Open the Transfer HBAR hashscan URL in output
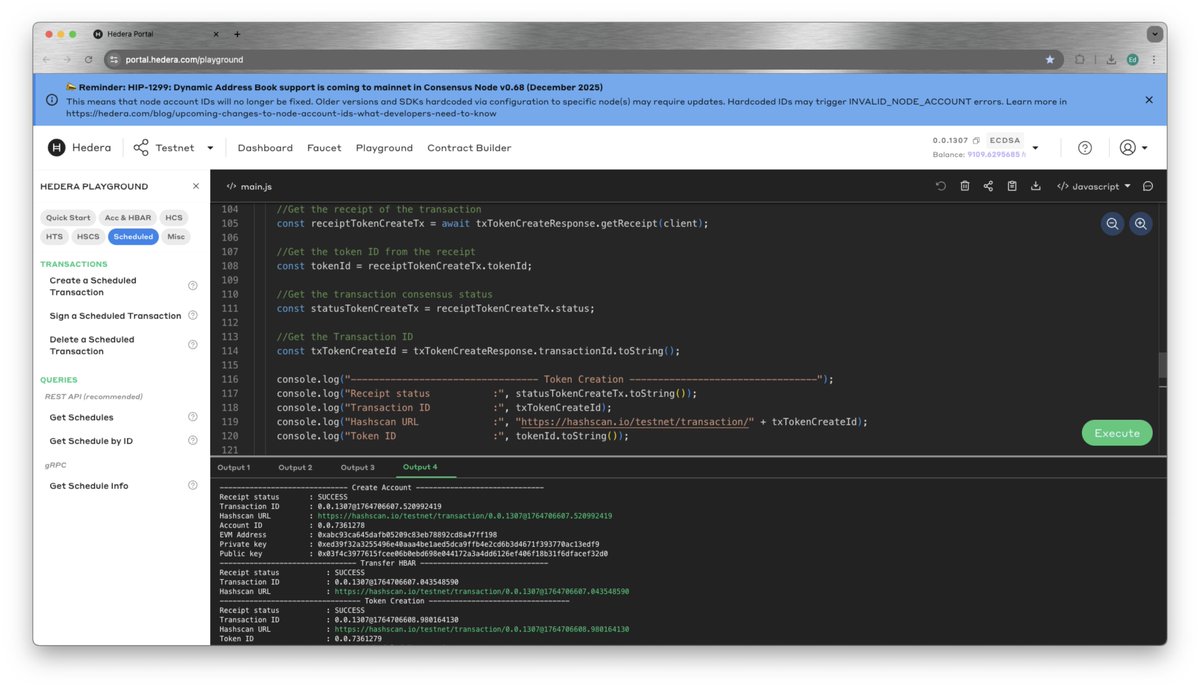 [x=482, y=591]
